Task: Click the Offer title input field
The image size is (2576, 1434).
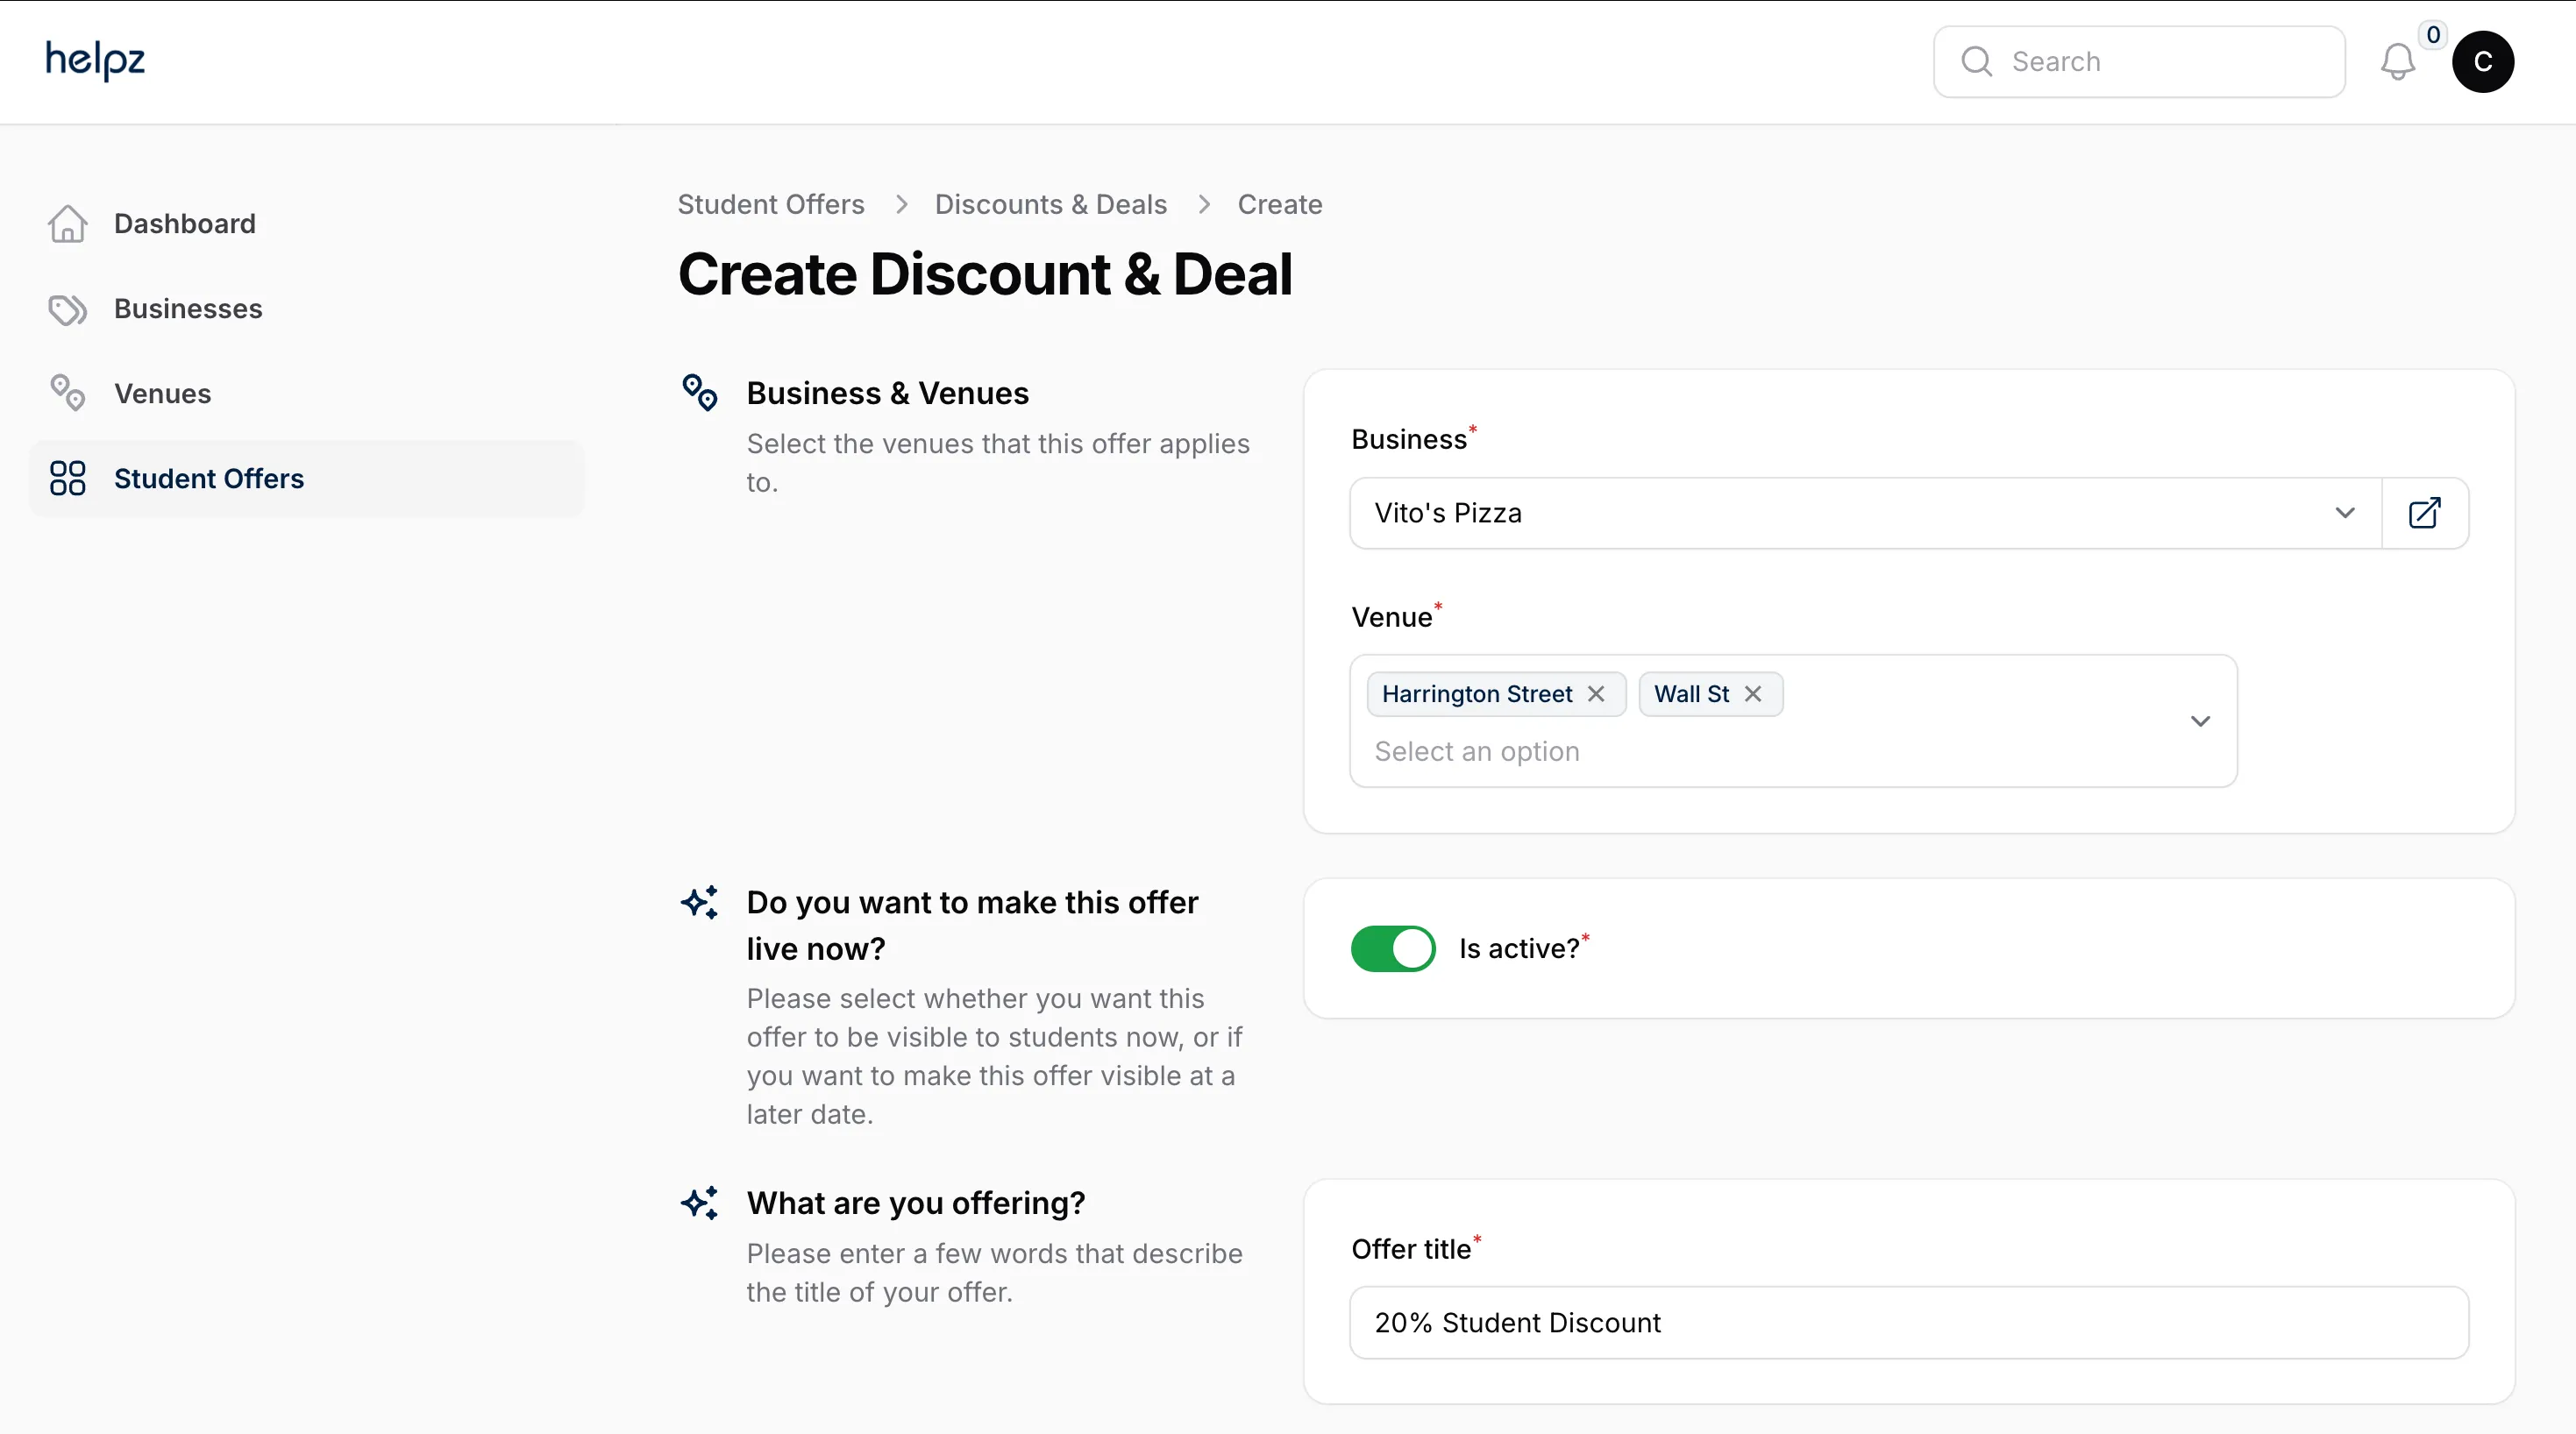Action: click(x=1909, y=1322)
